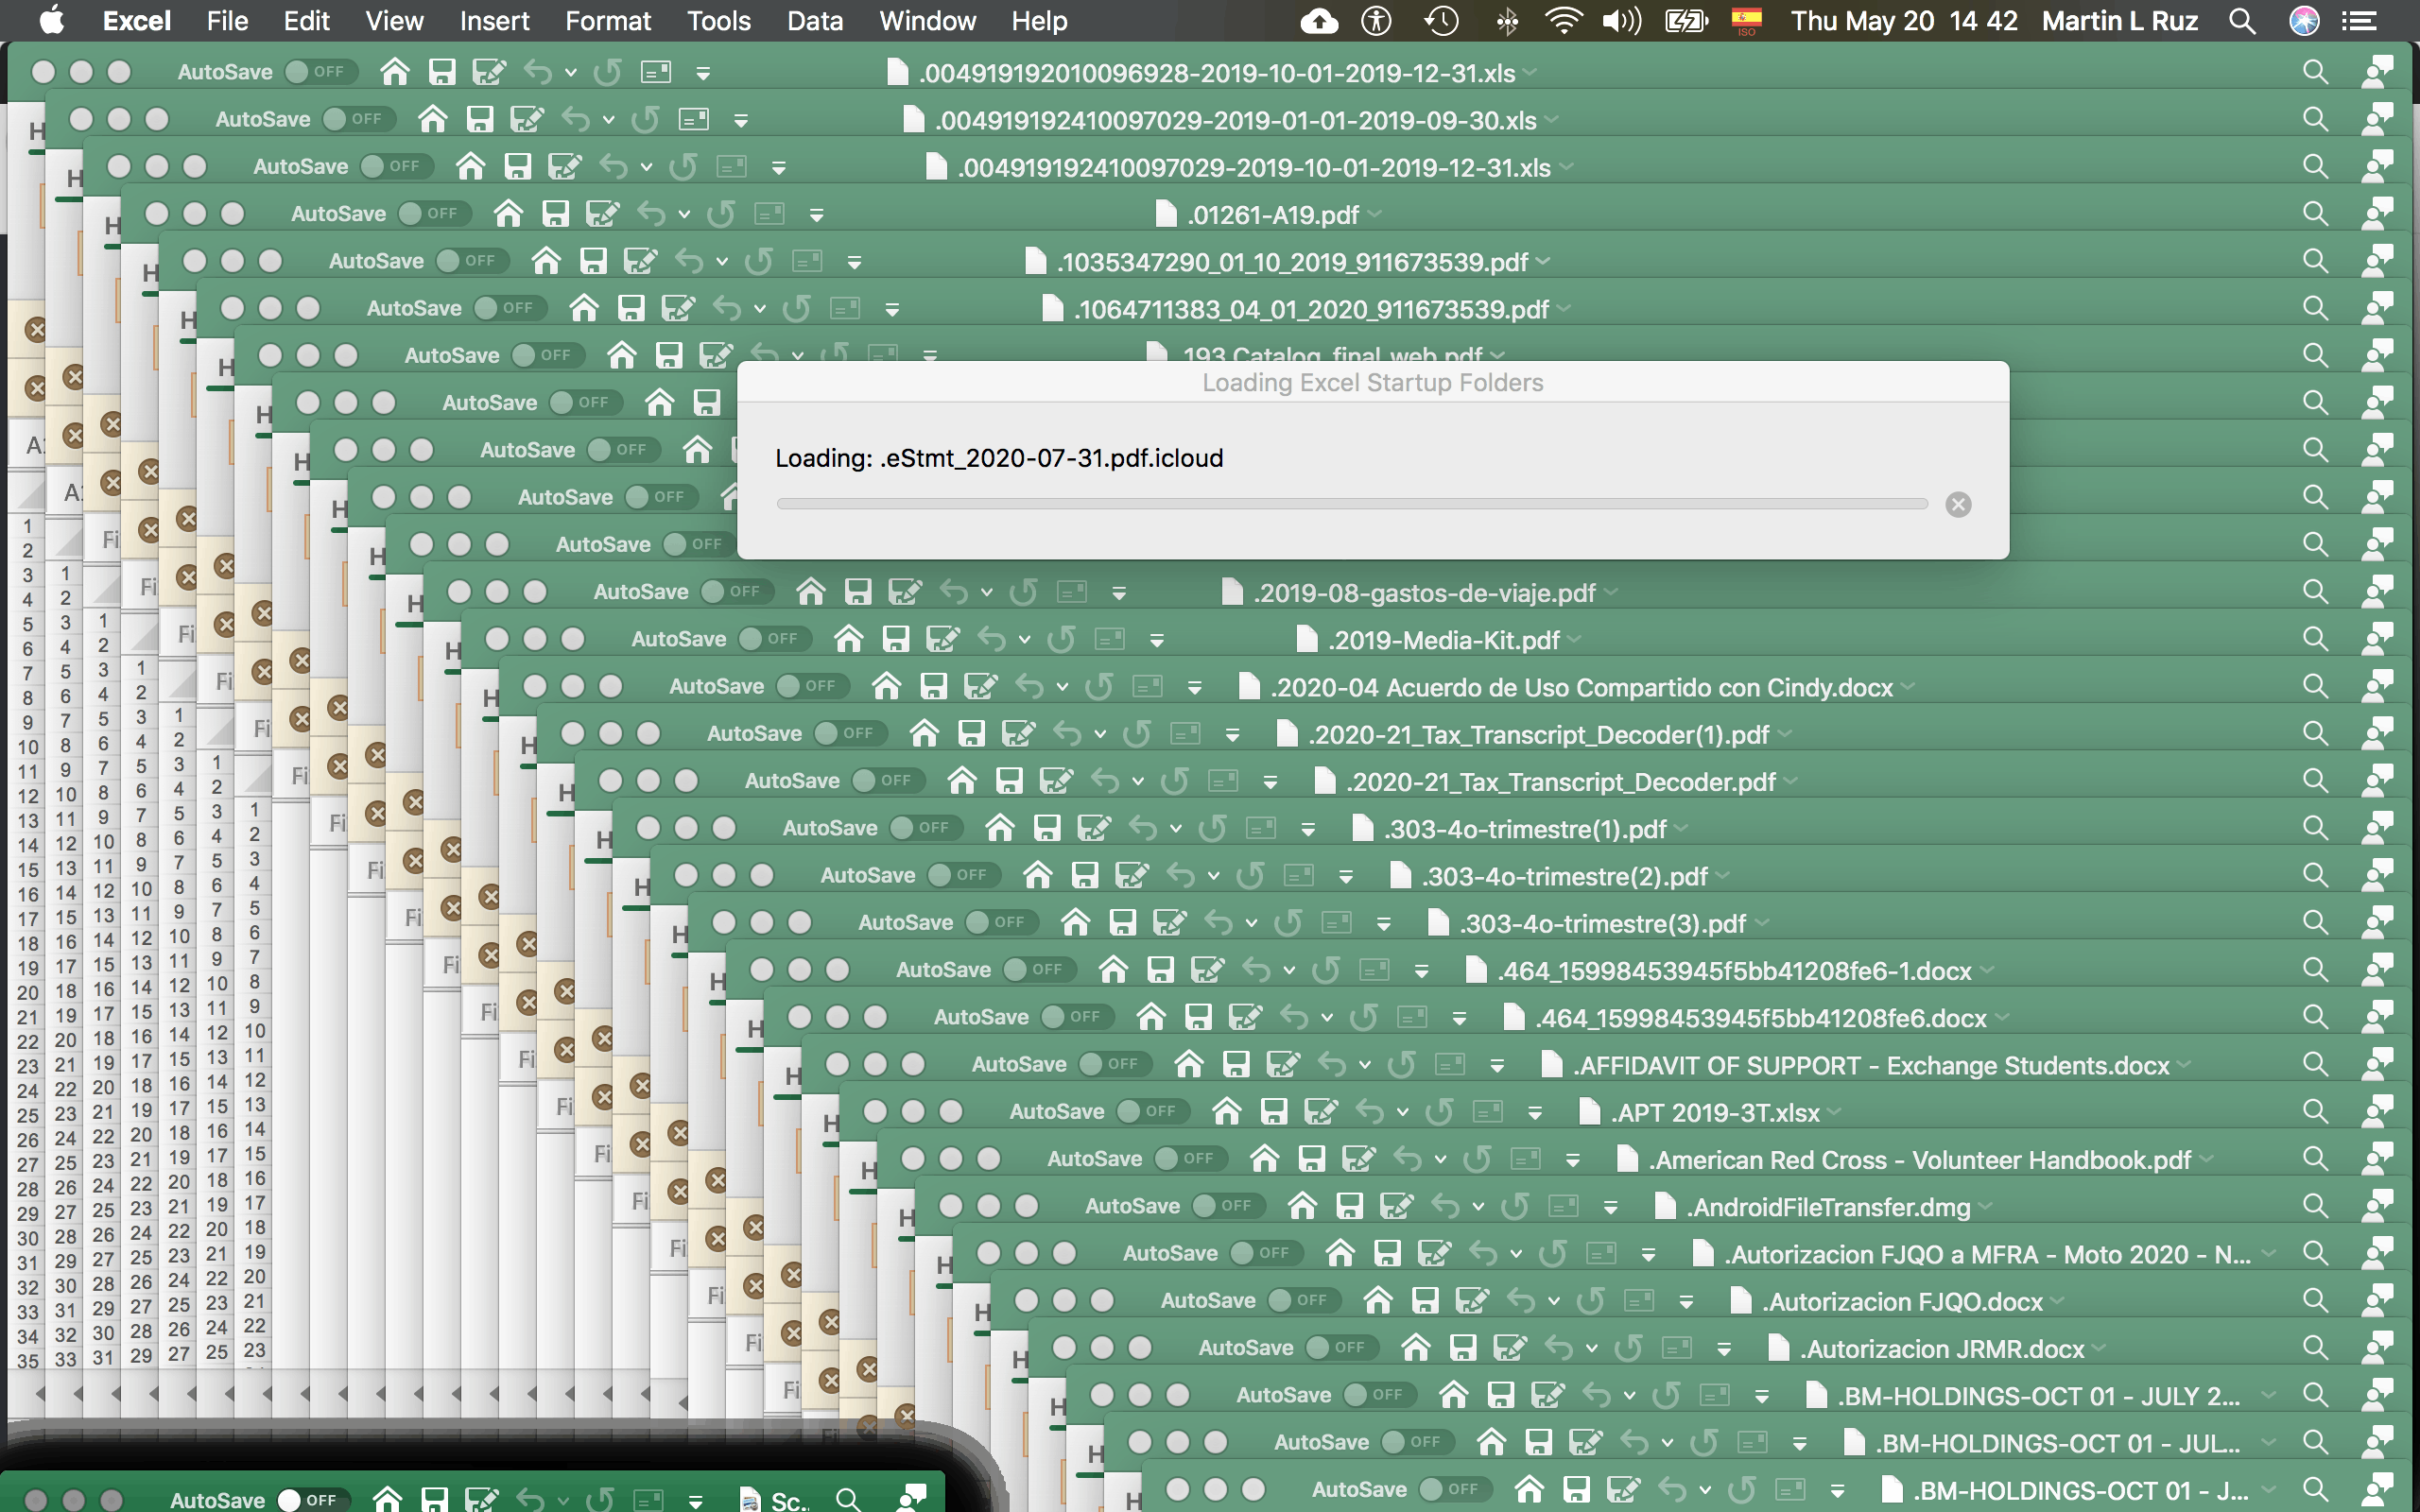The height and width of the screenshot is (1512, 2420).
Task: Open the Insert menu
Action: [x=494, y=21]
